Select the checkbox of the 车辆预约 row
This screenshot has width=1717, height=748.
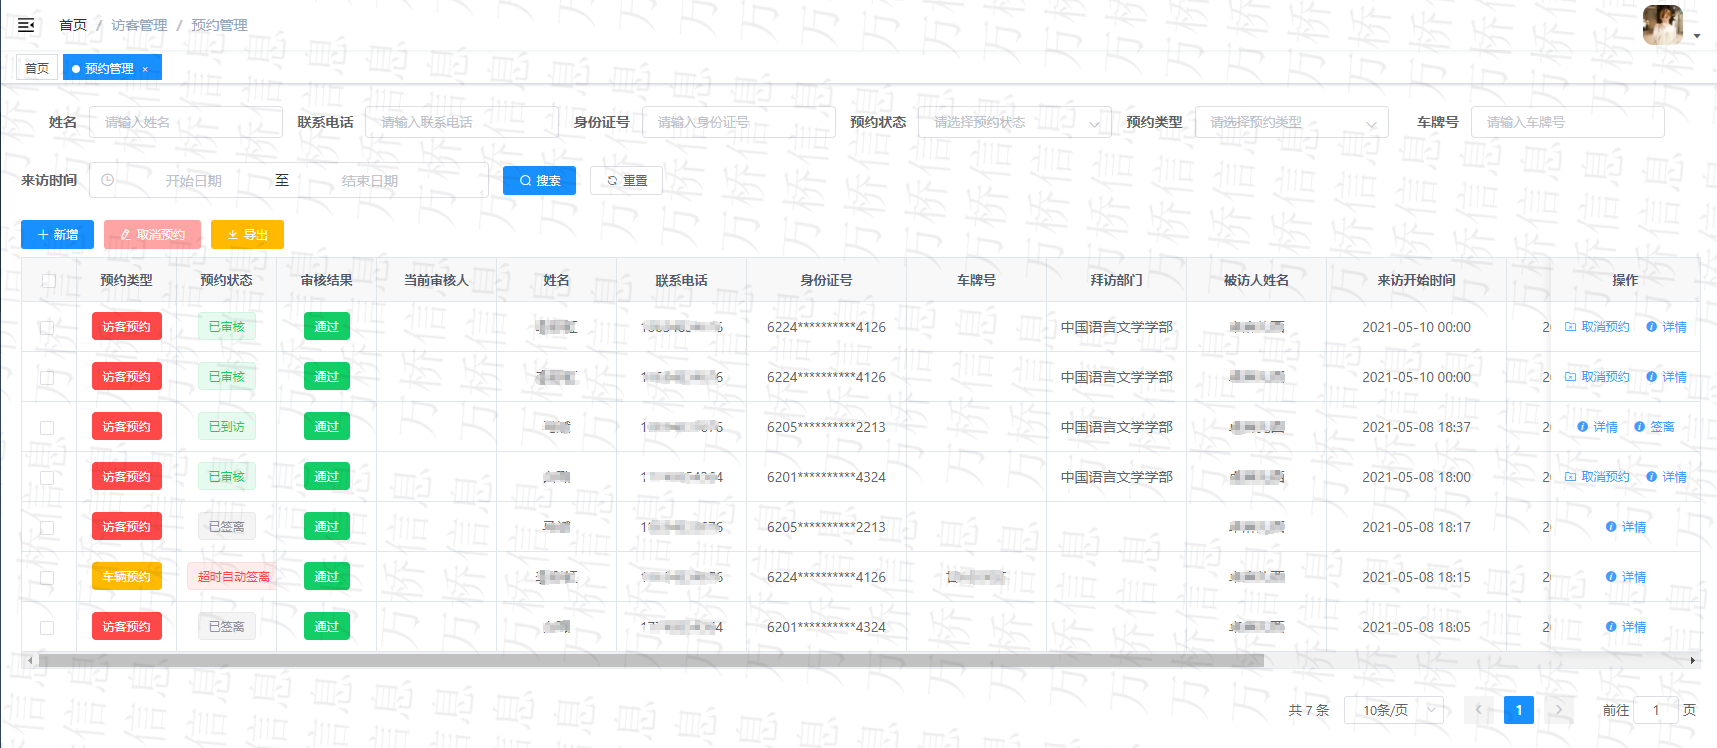point(47,577)
